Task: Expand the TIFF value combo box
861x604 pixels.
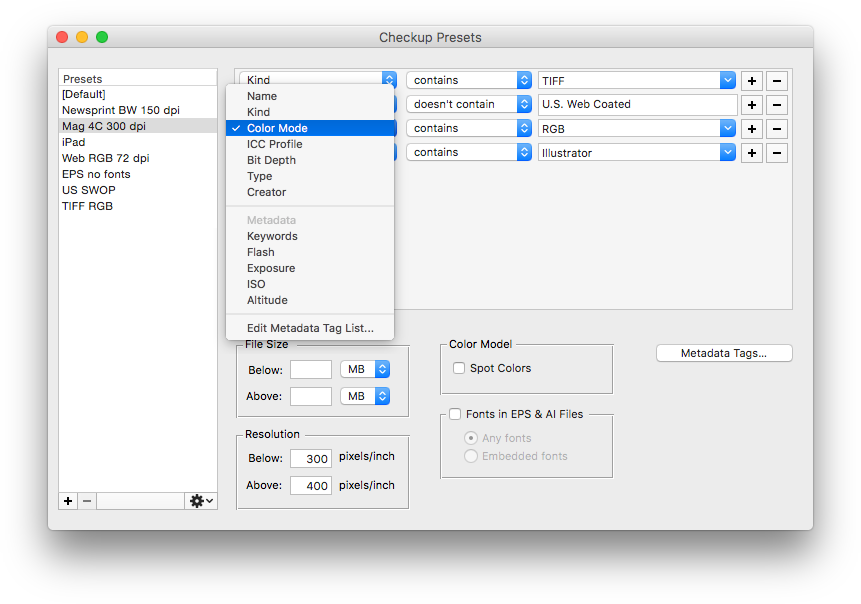Action: click(x=728, y=81)
